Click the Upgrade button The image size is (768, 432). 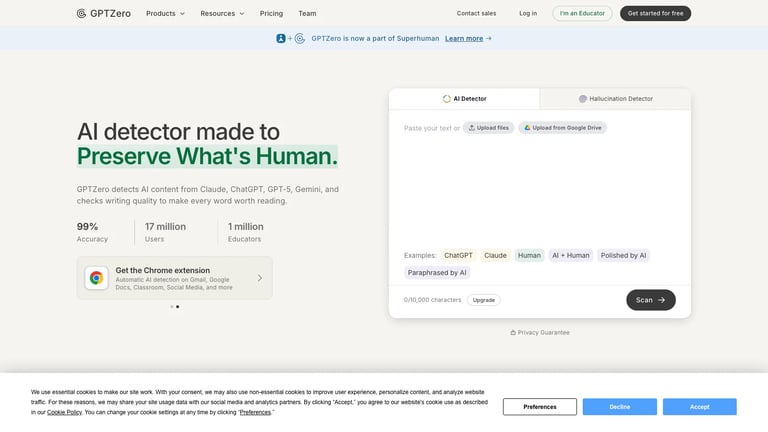483,300
